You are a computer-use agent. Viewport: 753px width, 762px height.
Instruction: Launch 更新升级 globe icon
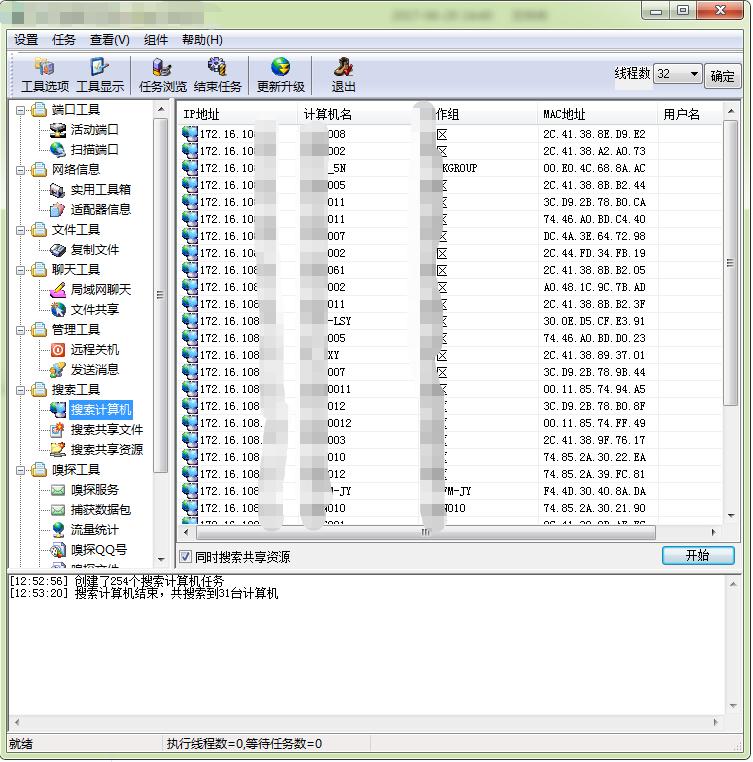point(280,75)
